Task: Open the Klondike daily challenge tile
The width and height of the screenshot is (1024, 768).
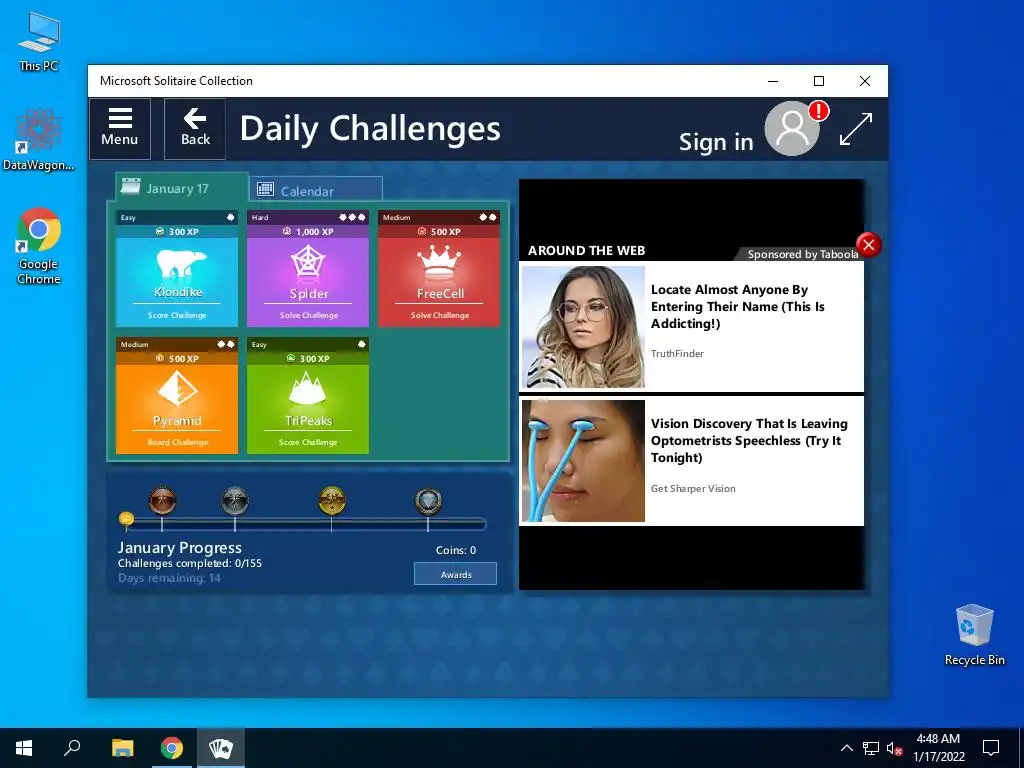Action: pyautogui.click(x=177, y=268)
